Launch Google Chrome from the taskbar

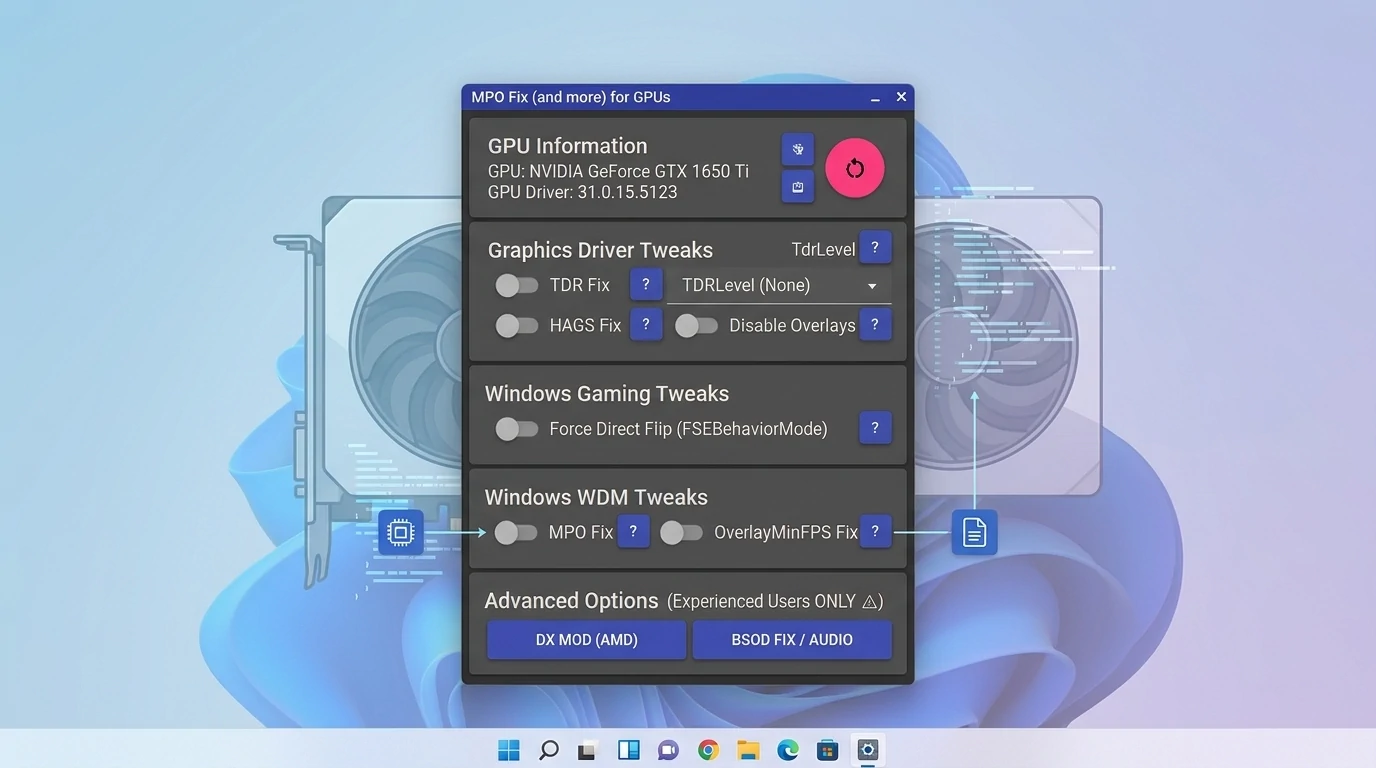click(708, 750)
